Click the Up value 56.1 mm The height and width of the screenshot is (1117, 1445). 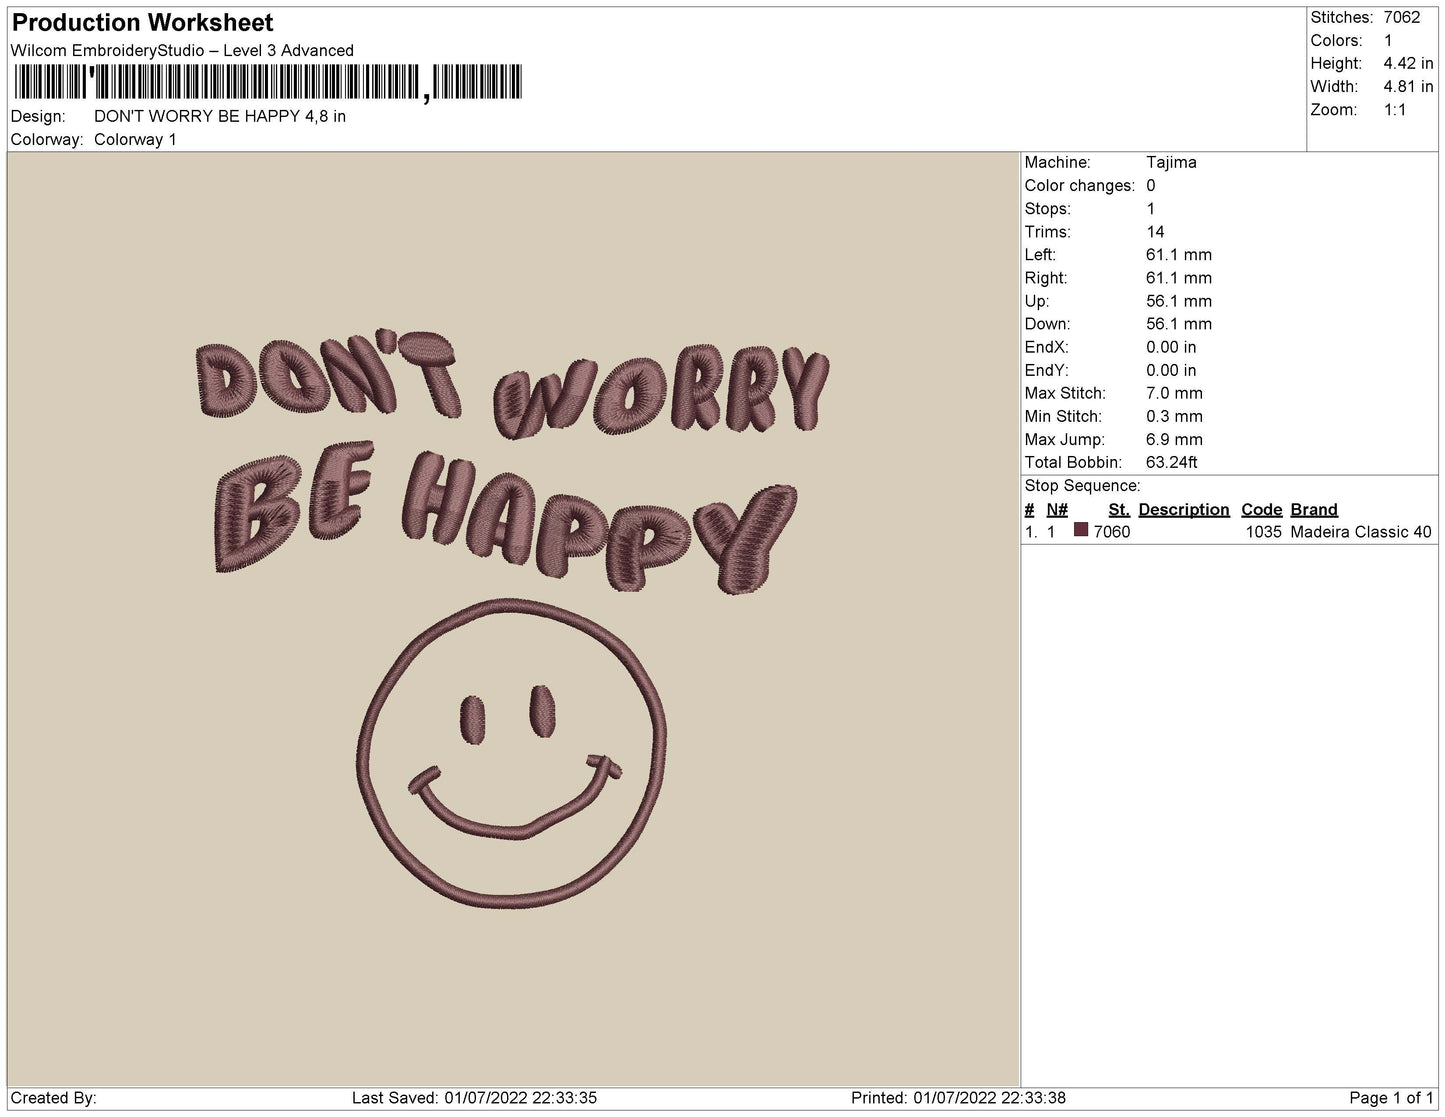pyautogui.click(x=1179, y=300)
